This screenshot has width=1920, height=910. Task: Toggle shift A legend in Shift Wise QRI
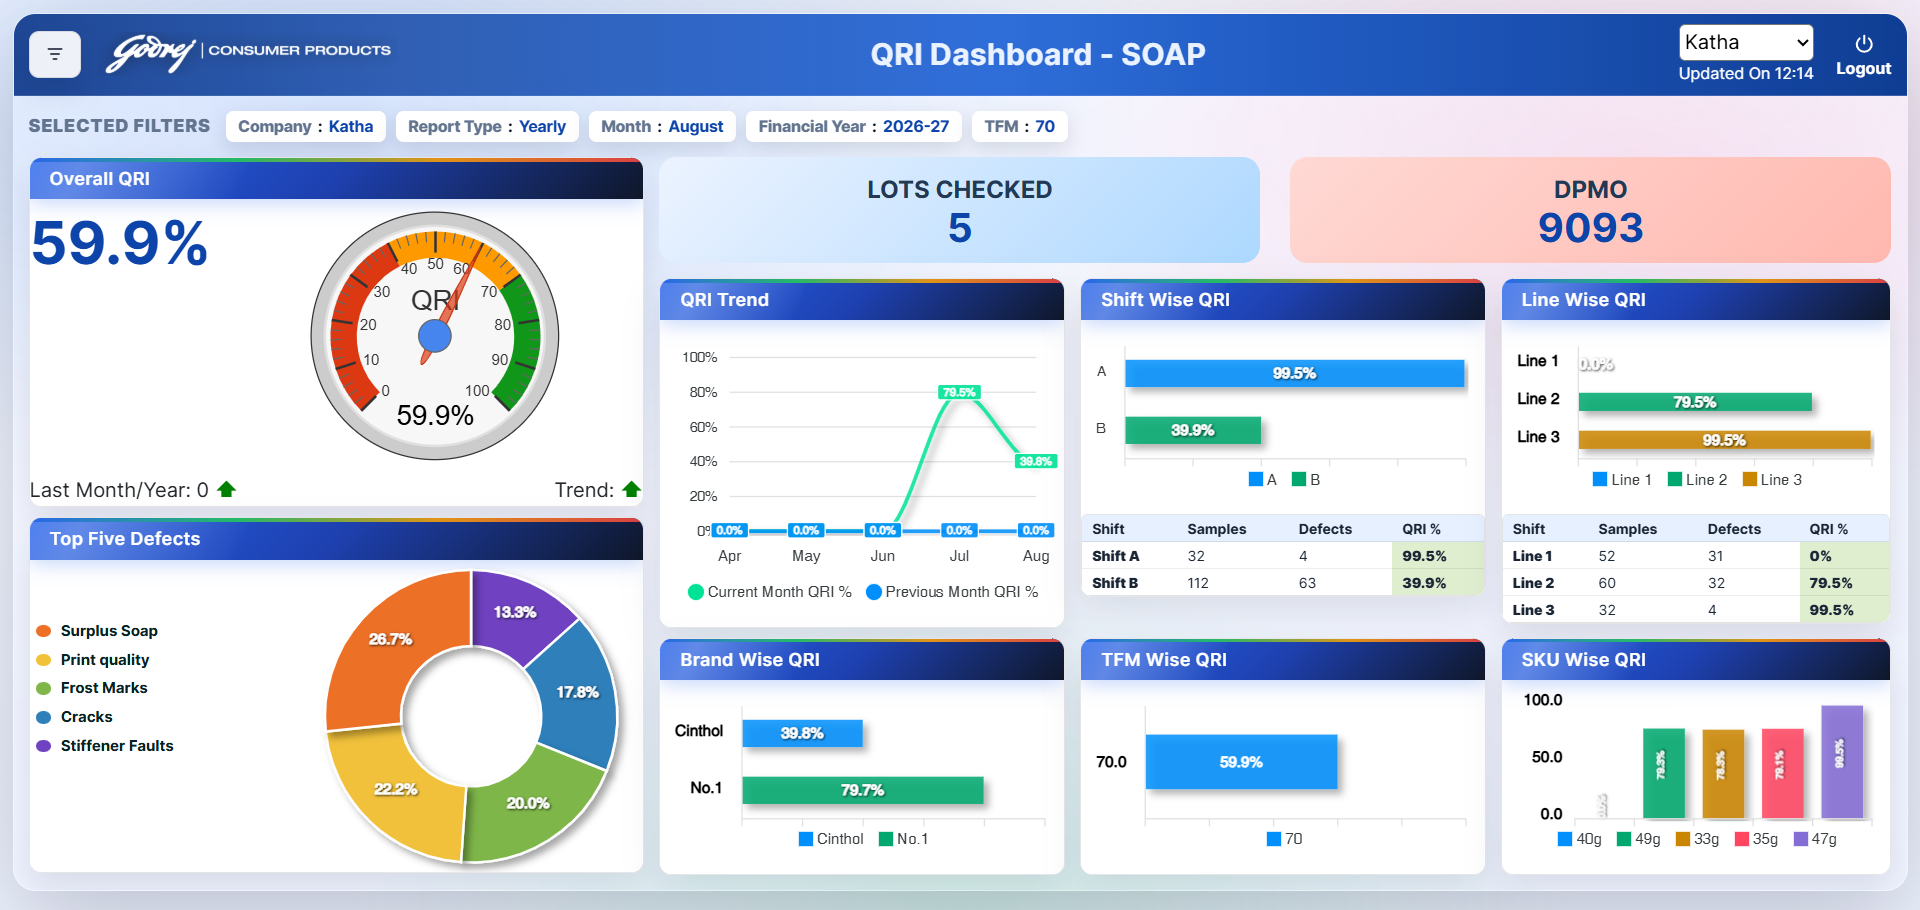(x=1263, y=480)
